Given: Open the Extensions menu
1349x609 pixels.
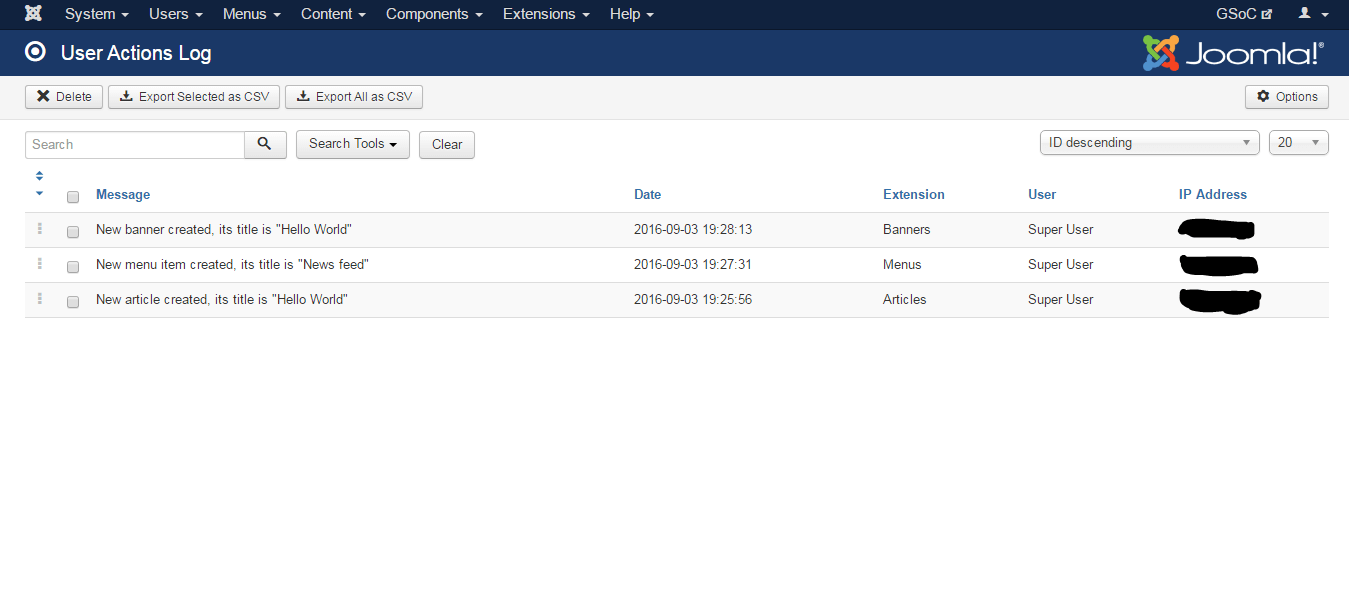Looking at the screenshot, I should [545, 14].
